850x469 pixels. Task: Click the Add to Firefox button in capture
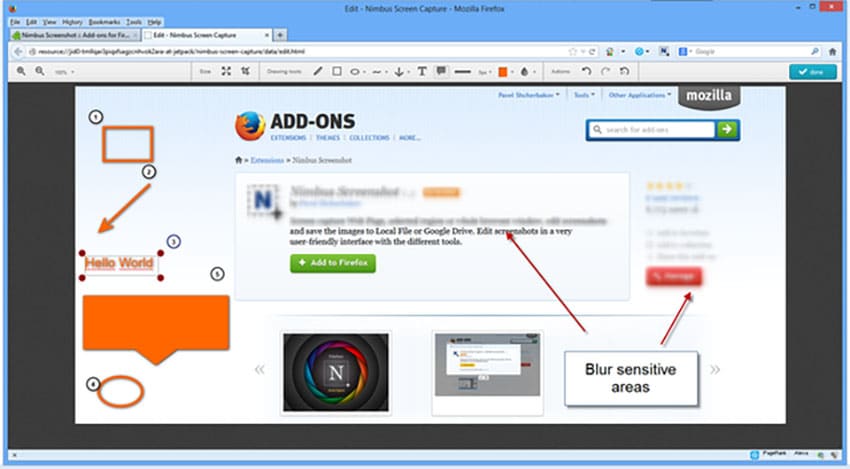point(333,263)
